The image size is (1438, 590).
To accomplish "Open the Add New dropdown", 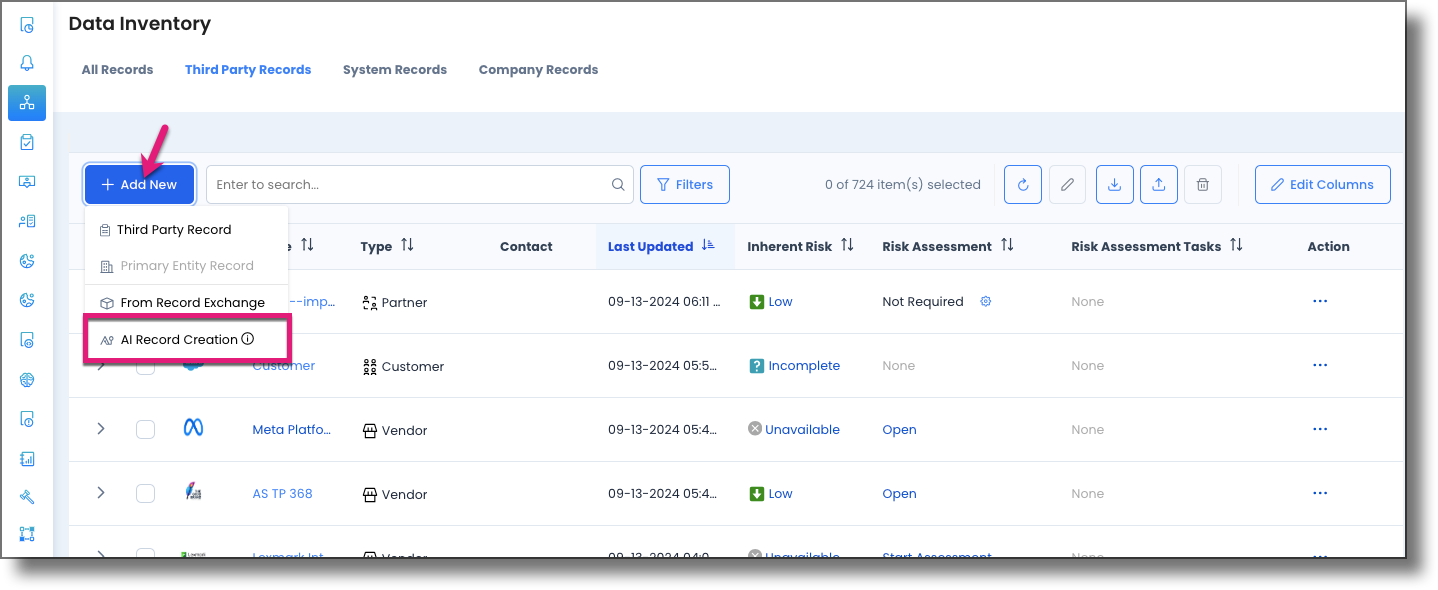I will 139,184.
